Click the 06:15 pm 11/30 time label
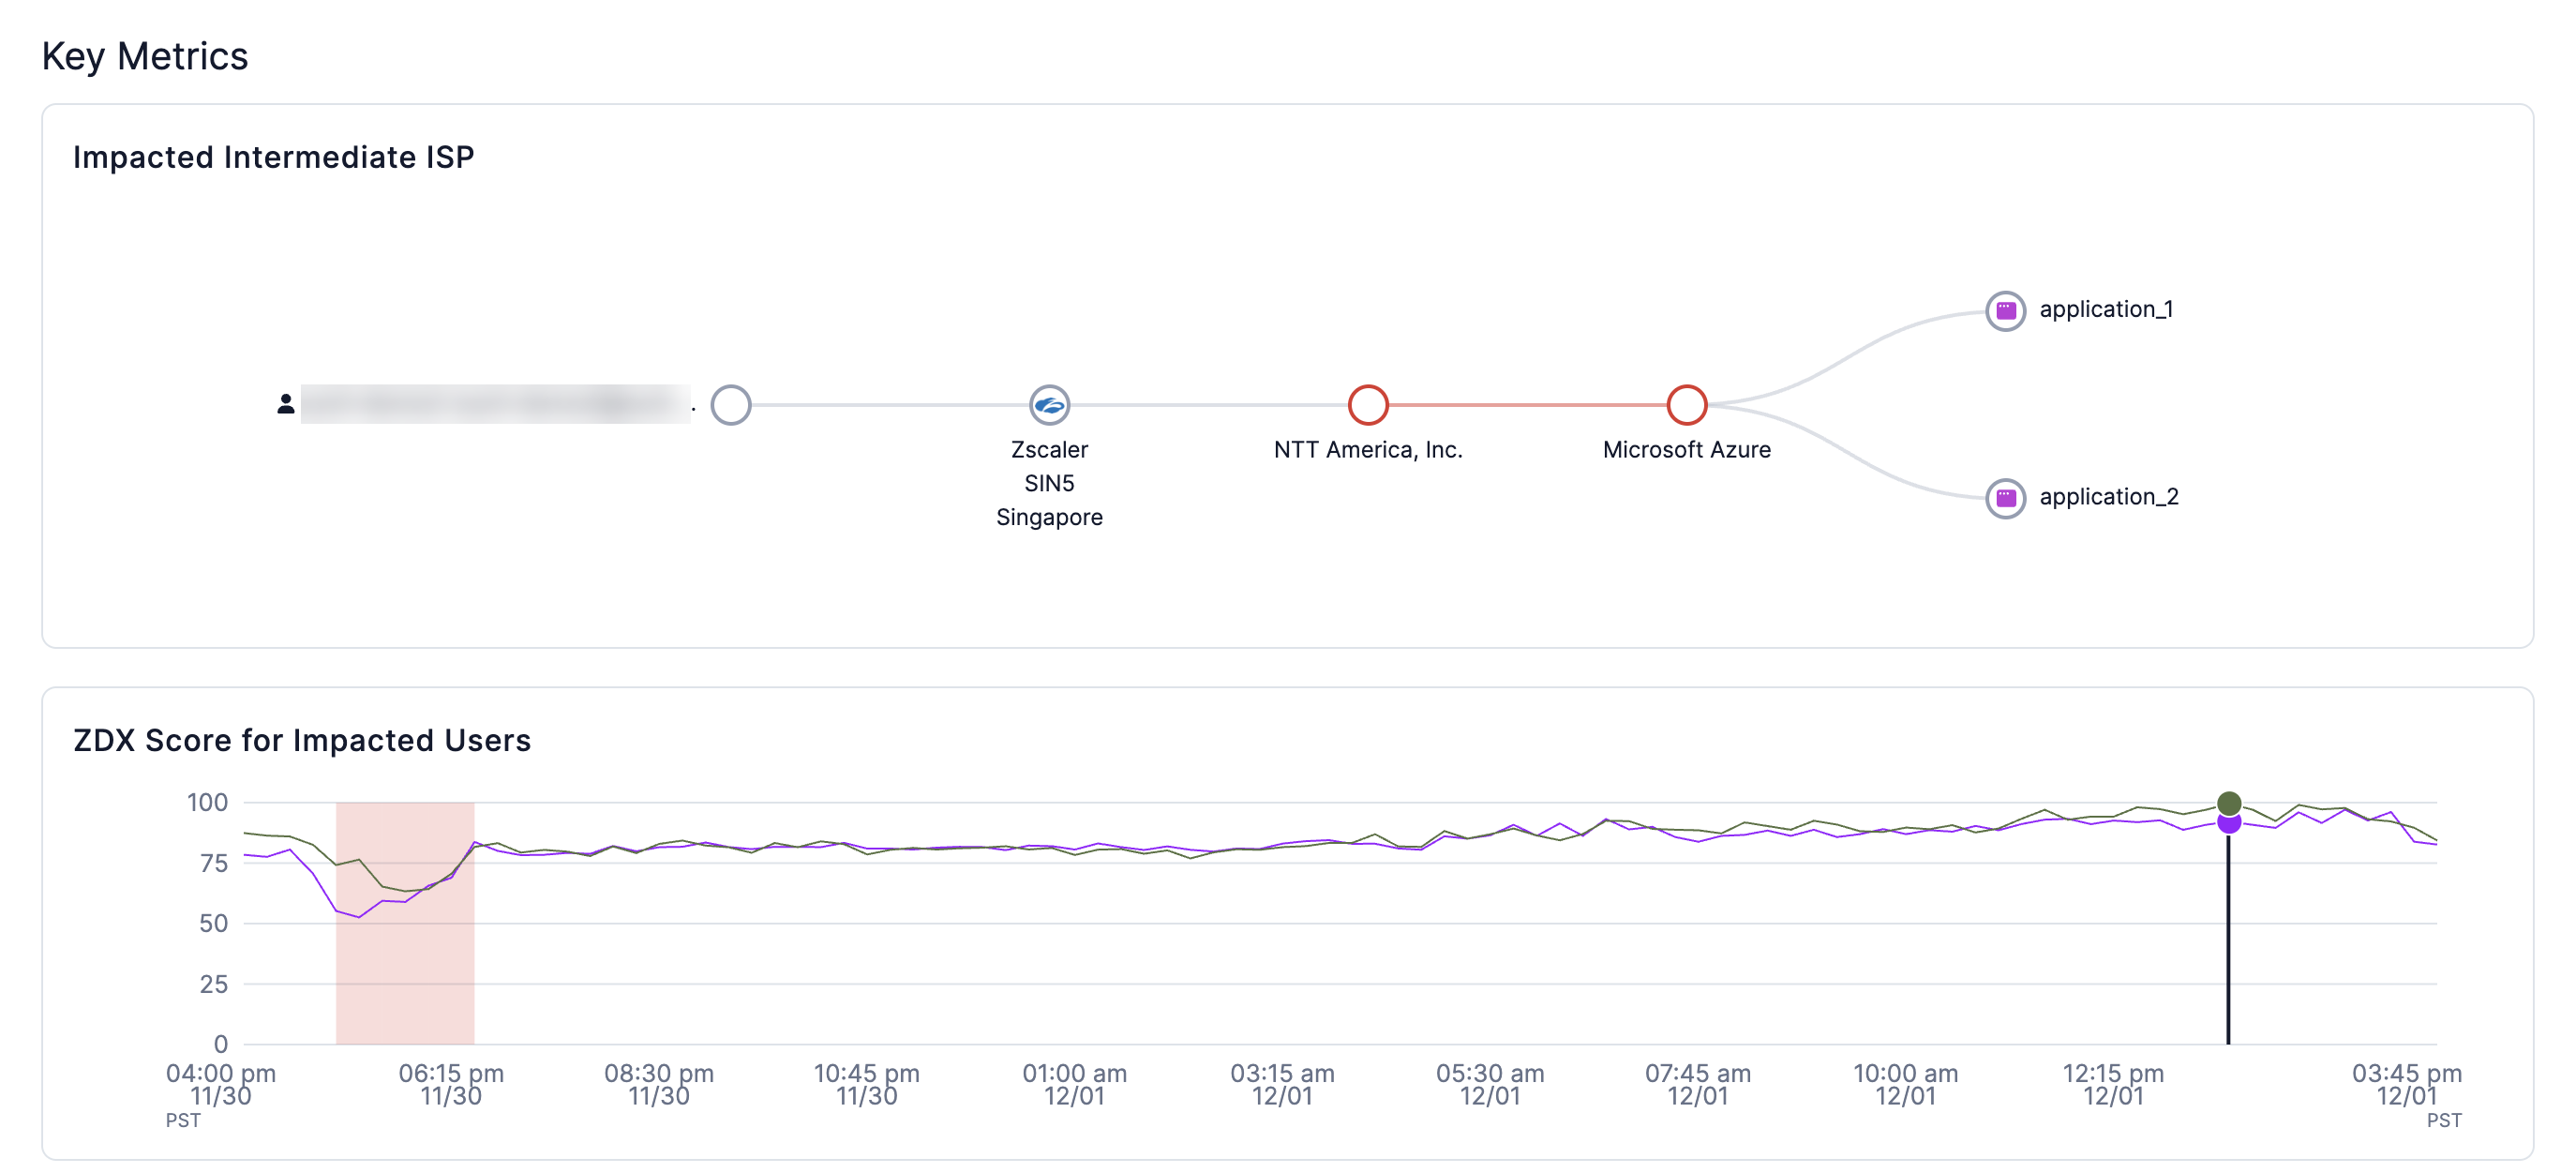The image size is (2576, 1173). [451, 1085]
